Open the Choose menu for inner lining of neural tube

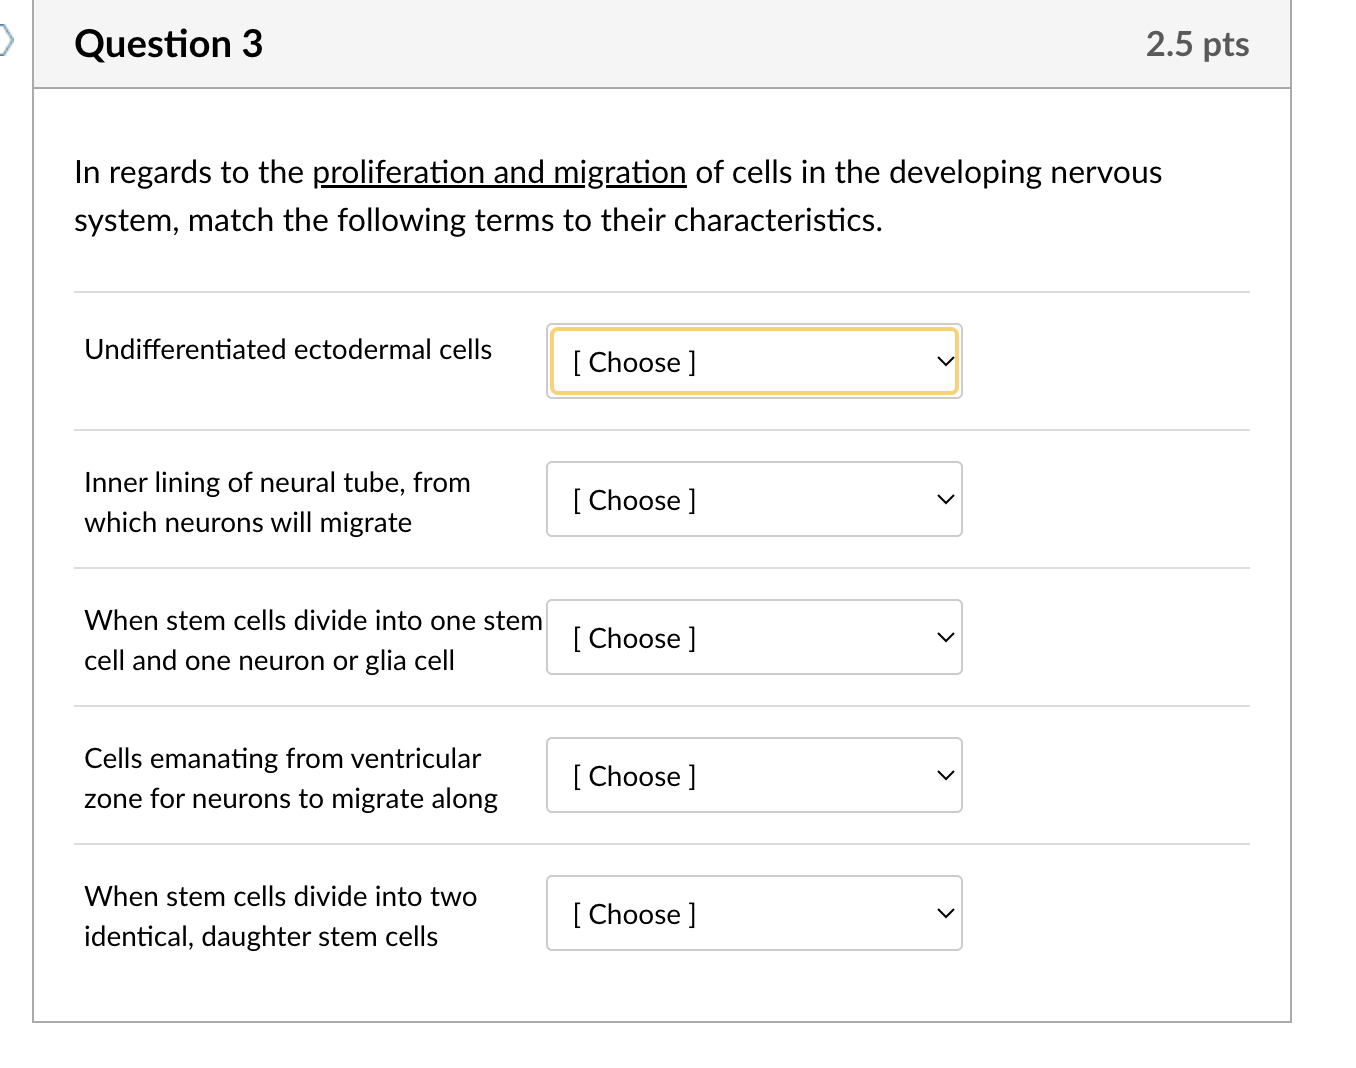point(753,499)
